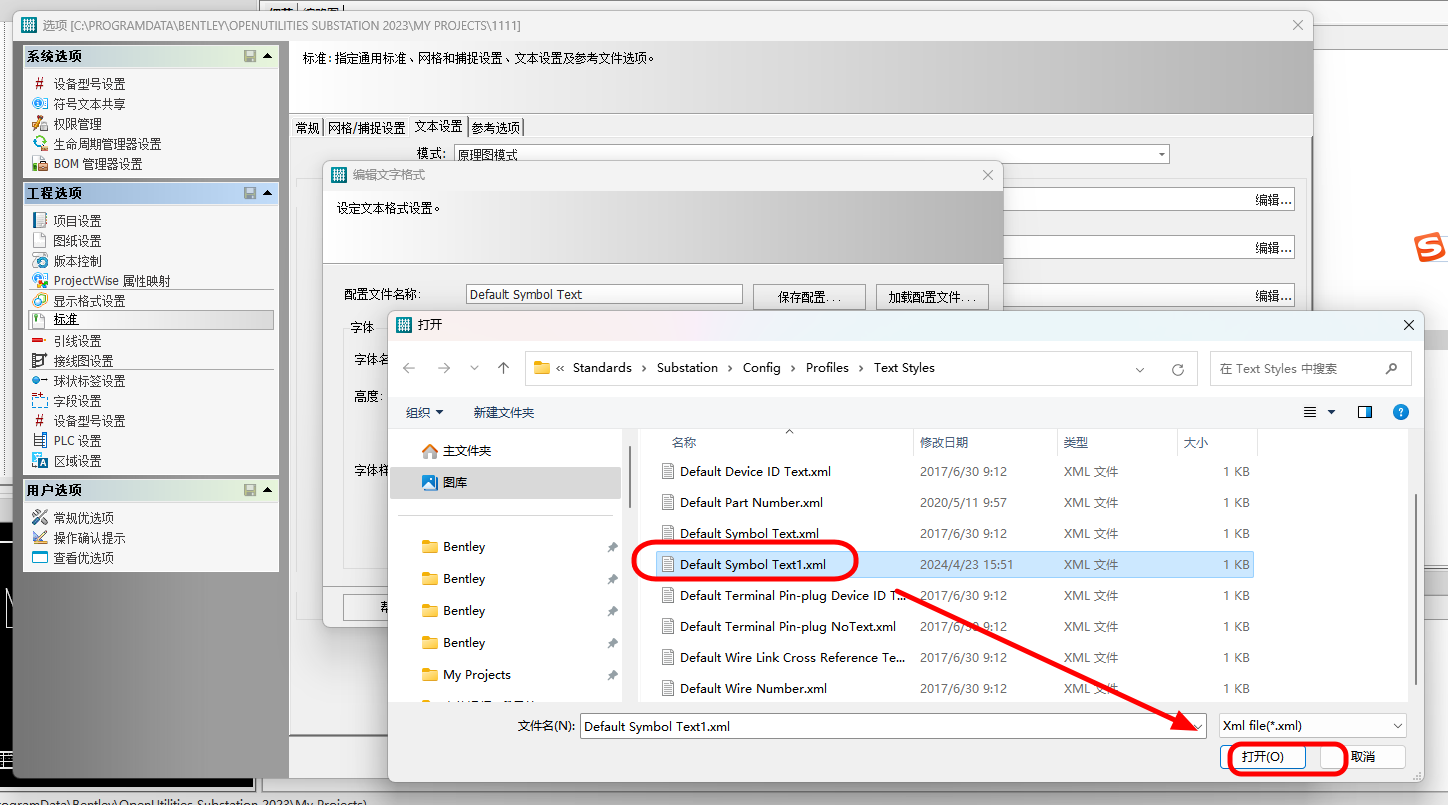
Task: Switch to the 网格/捕捉设置 tab
Action: coord(367,127)
